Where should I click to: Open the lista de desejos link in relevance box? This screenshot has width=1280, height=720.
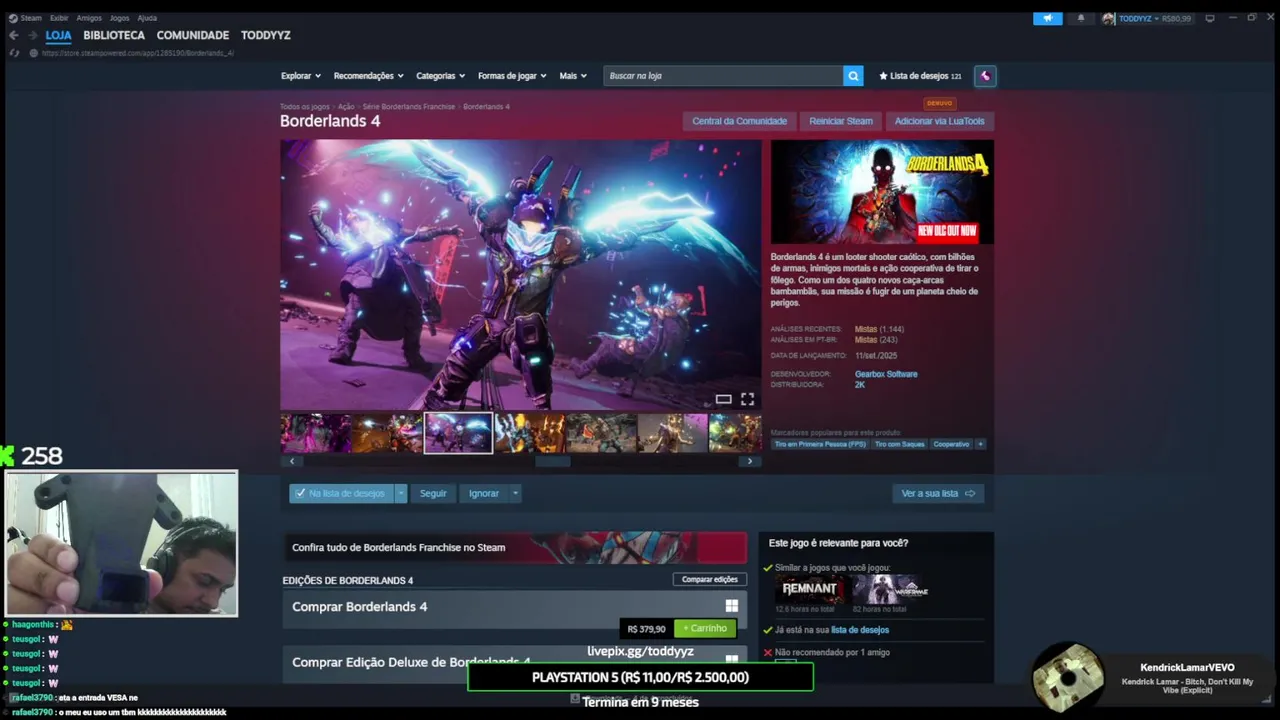pos(860,630)
